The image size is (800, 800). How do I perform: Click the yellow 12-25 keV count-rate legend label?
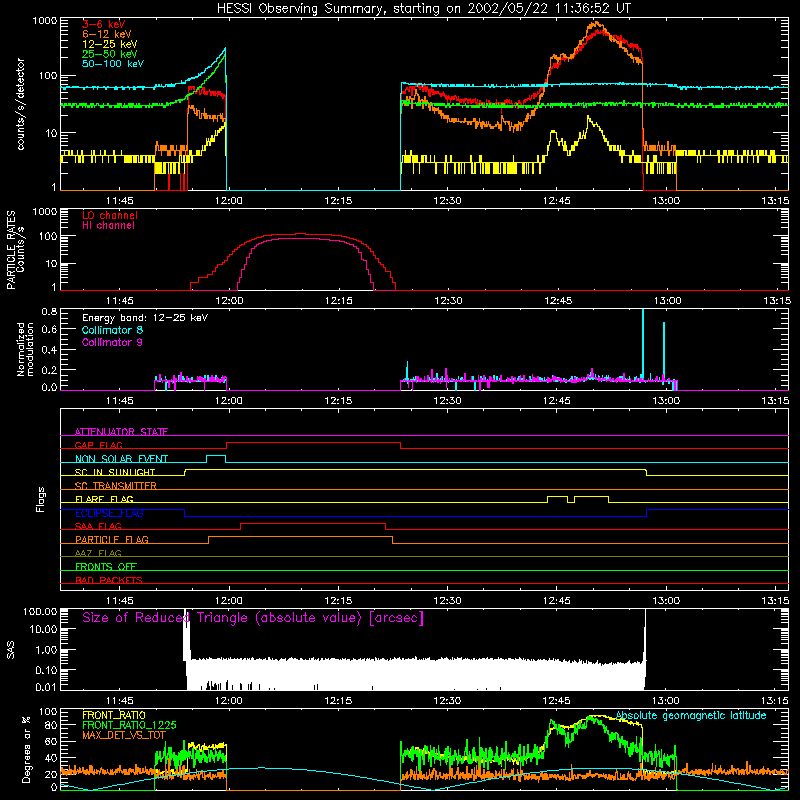tap(110, 44)
